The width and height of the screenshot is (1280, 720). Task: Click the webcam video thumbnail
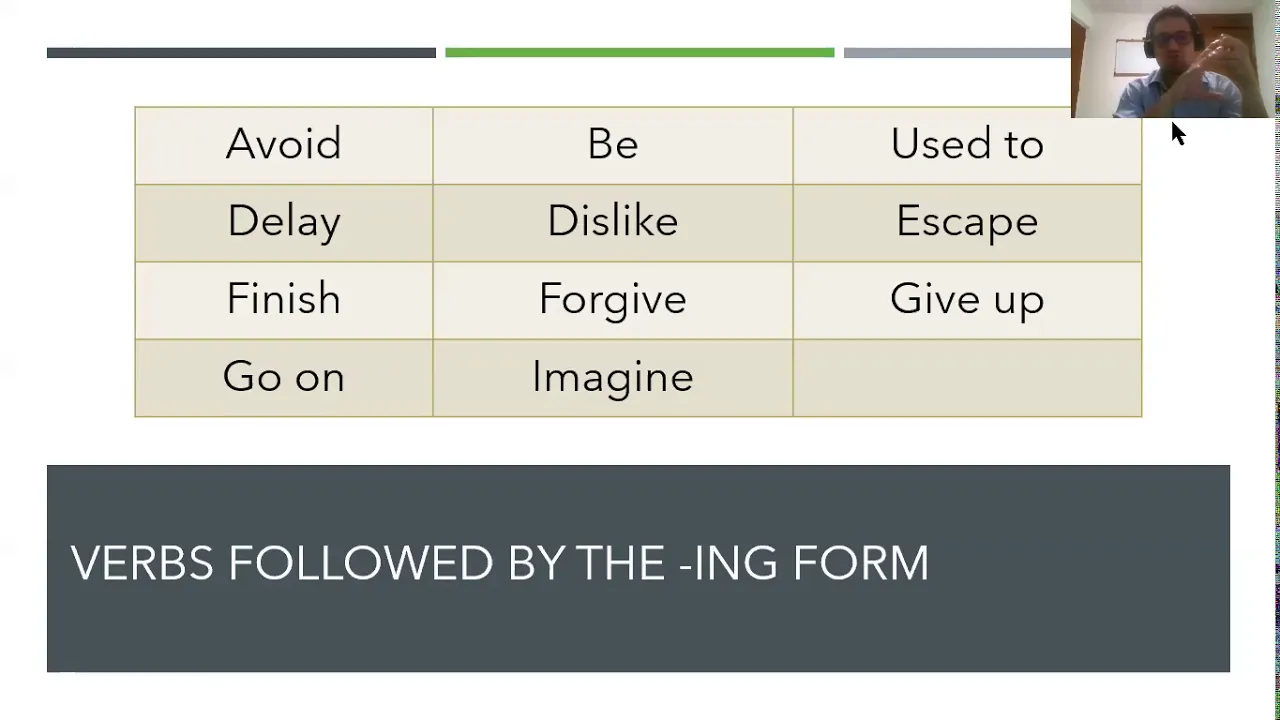tap(1175, 59)
